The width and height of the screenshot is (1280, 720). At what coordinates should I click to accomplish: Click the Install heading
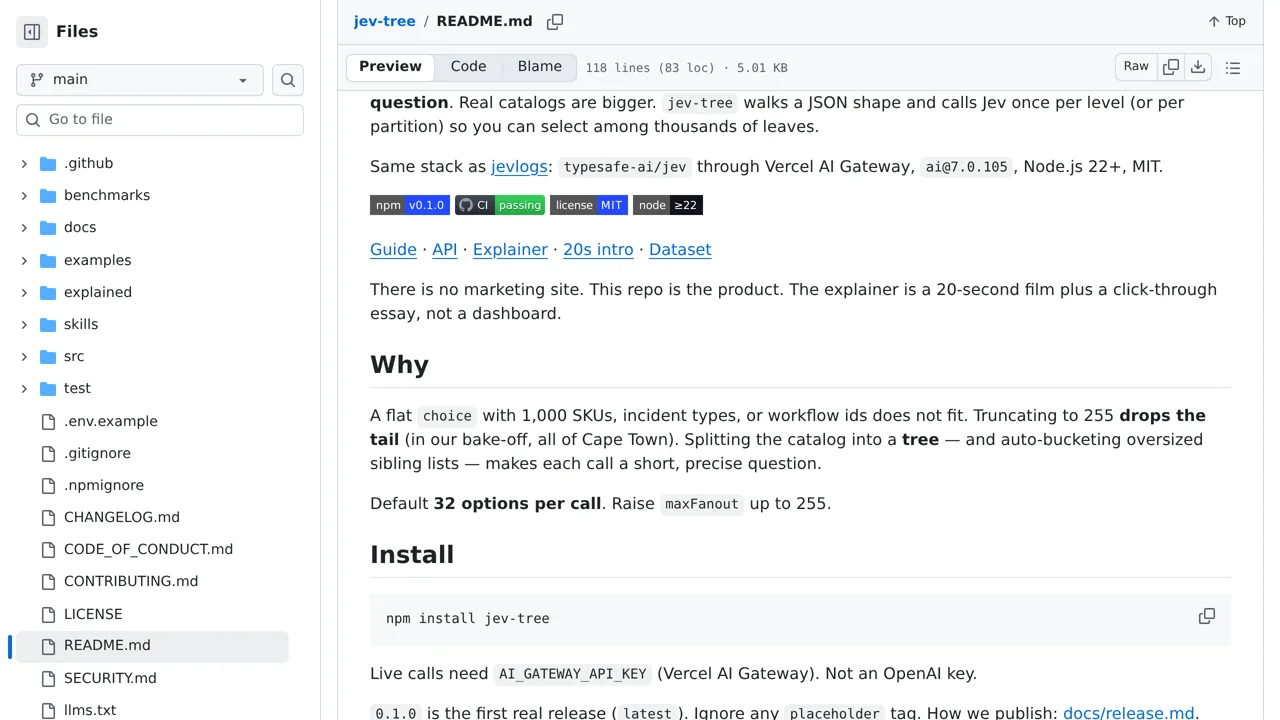pyautogui.click(x=412, y=554)
